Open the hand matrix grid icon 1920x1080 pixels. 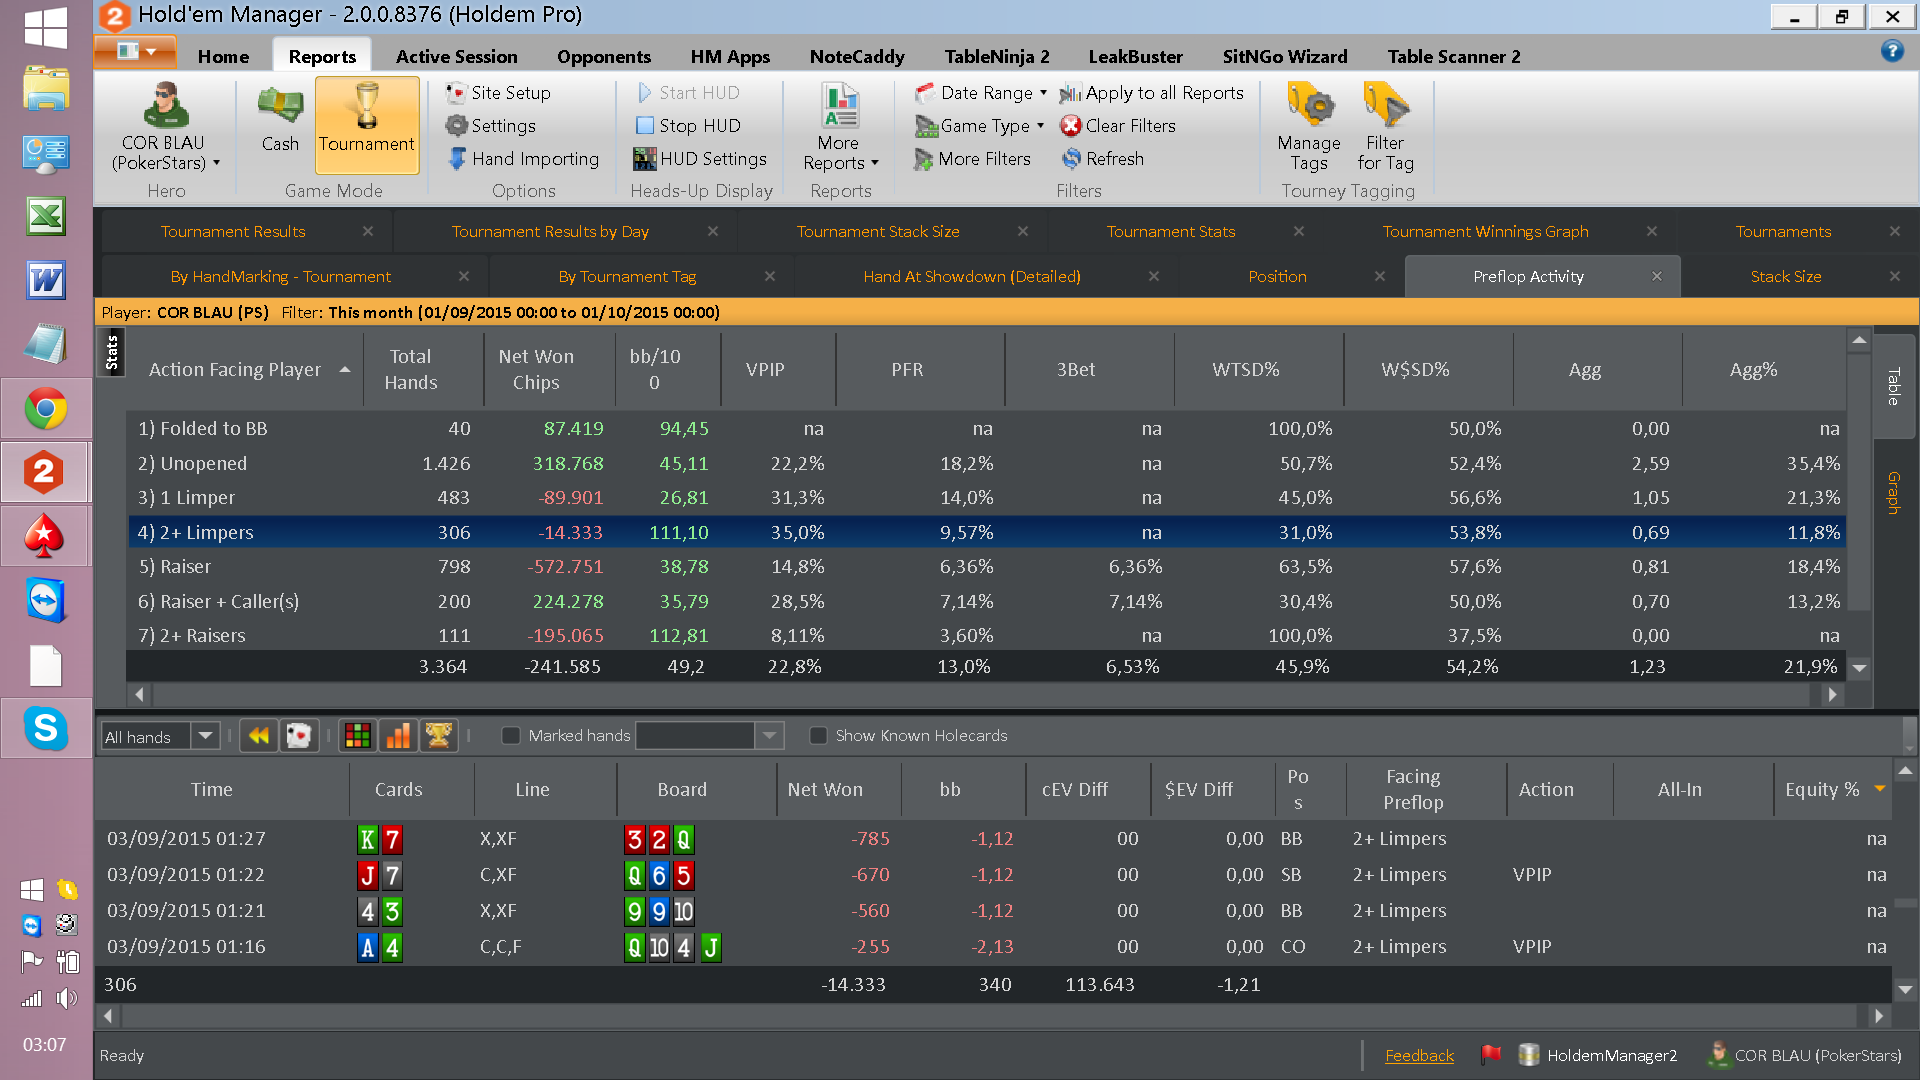tap(358, 737)
